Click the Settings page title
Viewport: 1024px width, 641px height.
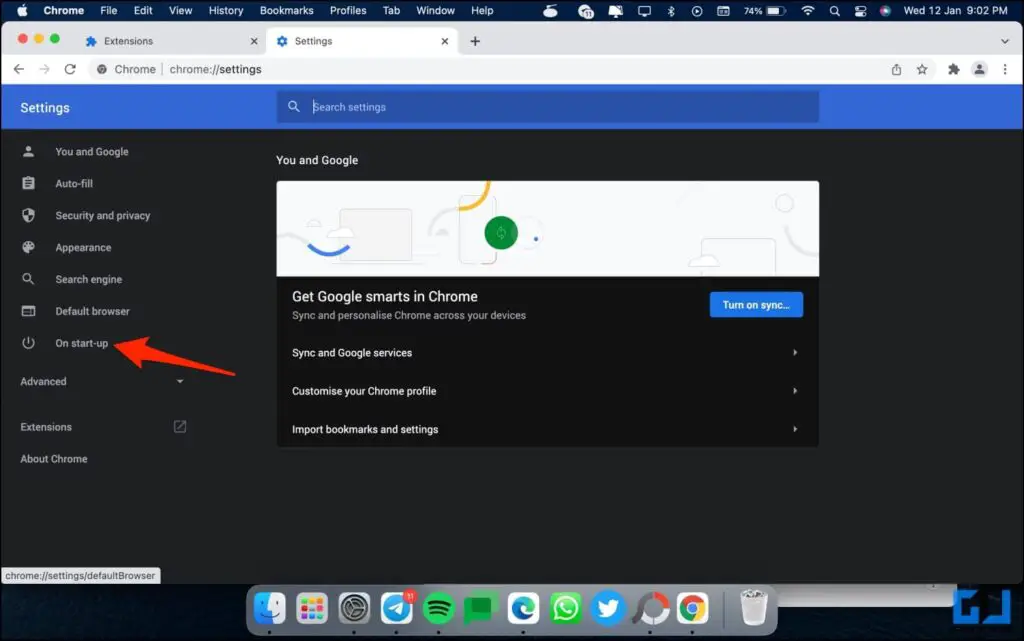pyautogui.click(x=44, y=108)
